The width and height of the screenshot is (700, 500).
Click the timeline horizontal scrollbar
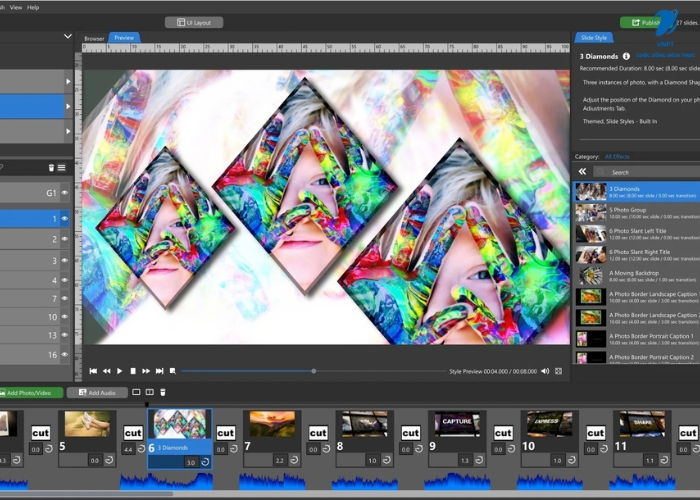coord(87,494)
